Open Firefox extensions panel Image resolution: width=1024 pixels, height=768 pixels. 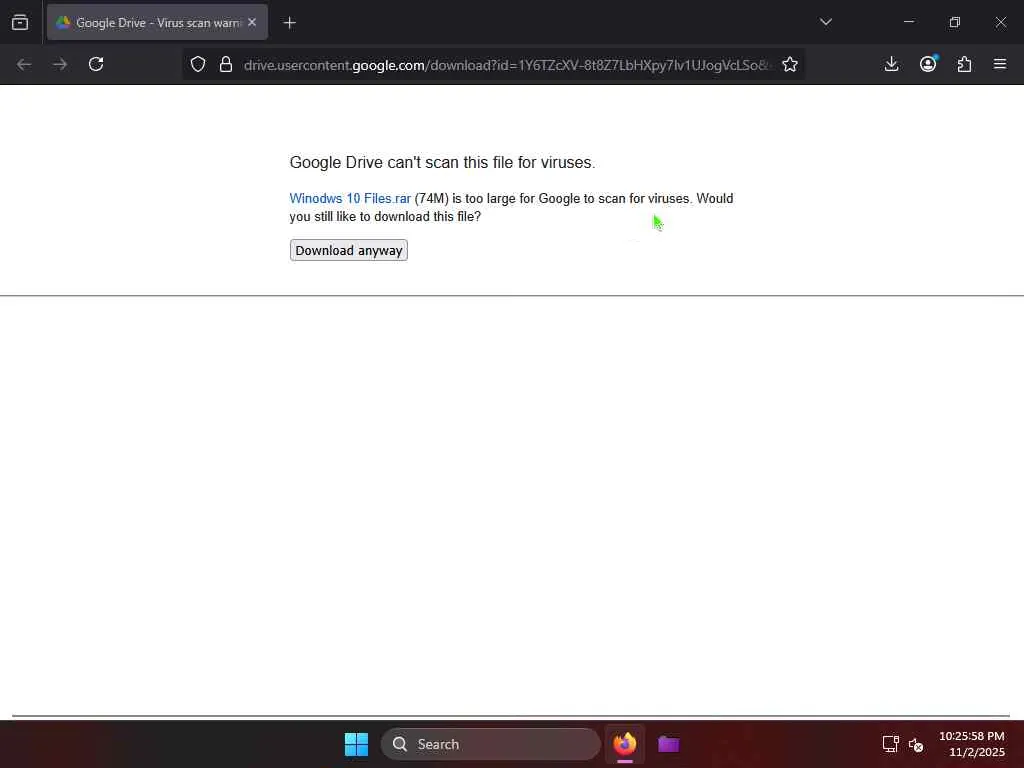(x=965, y=64)
